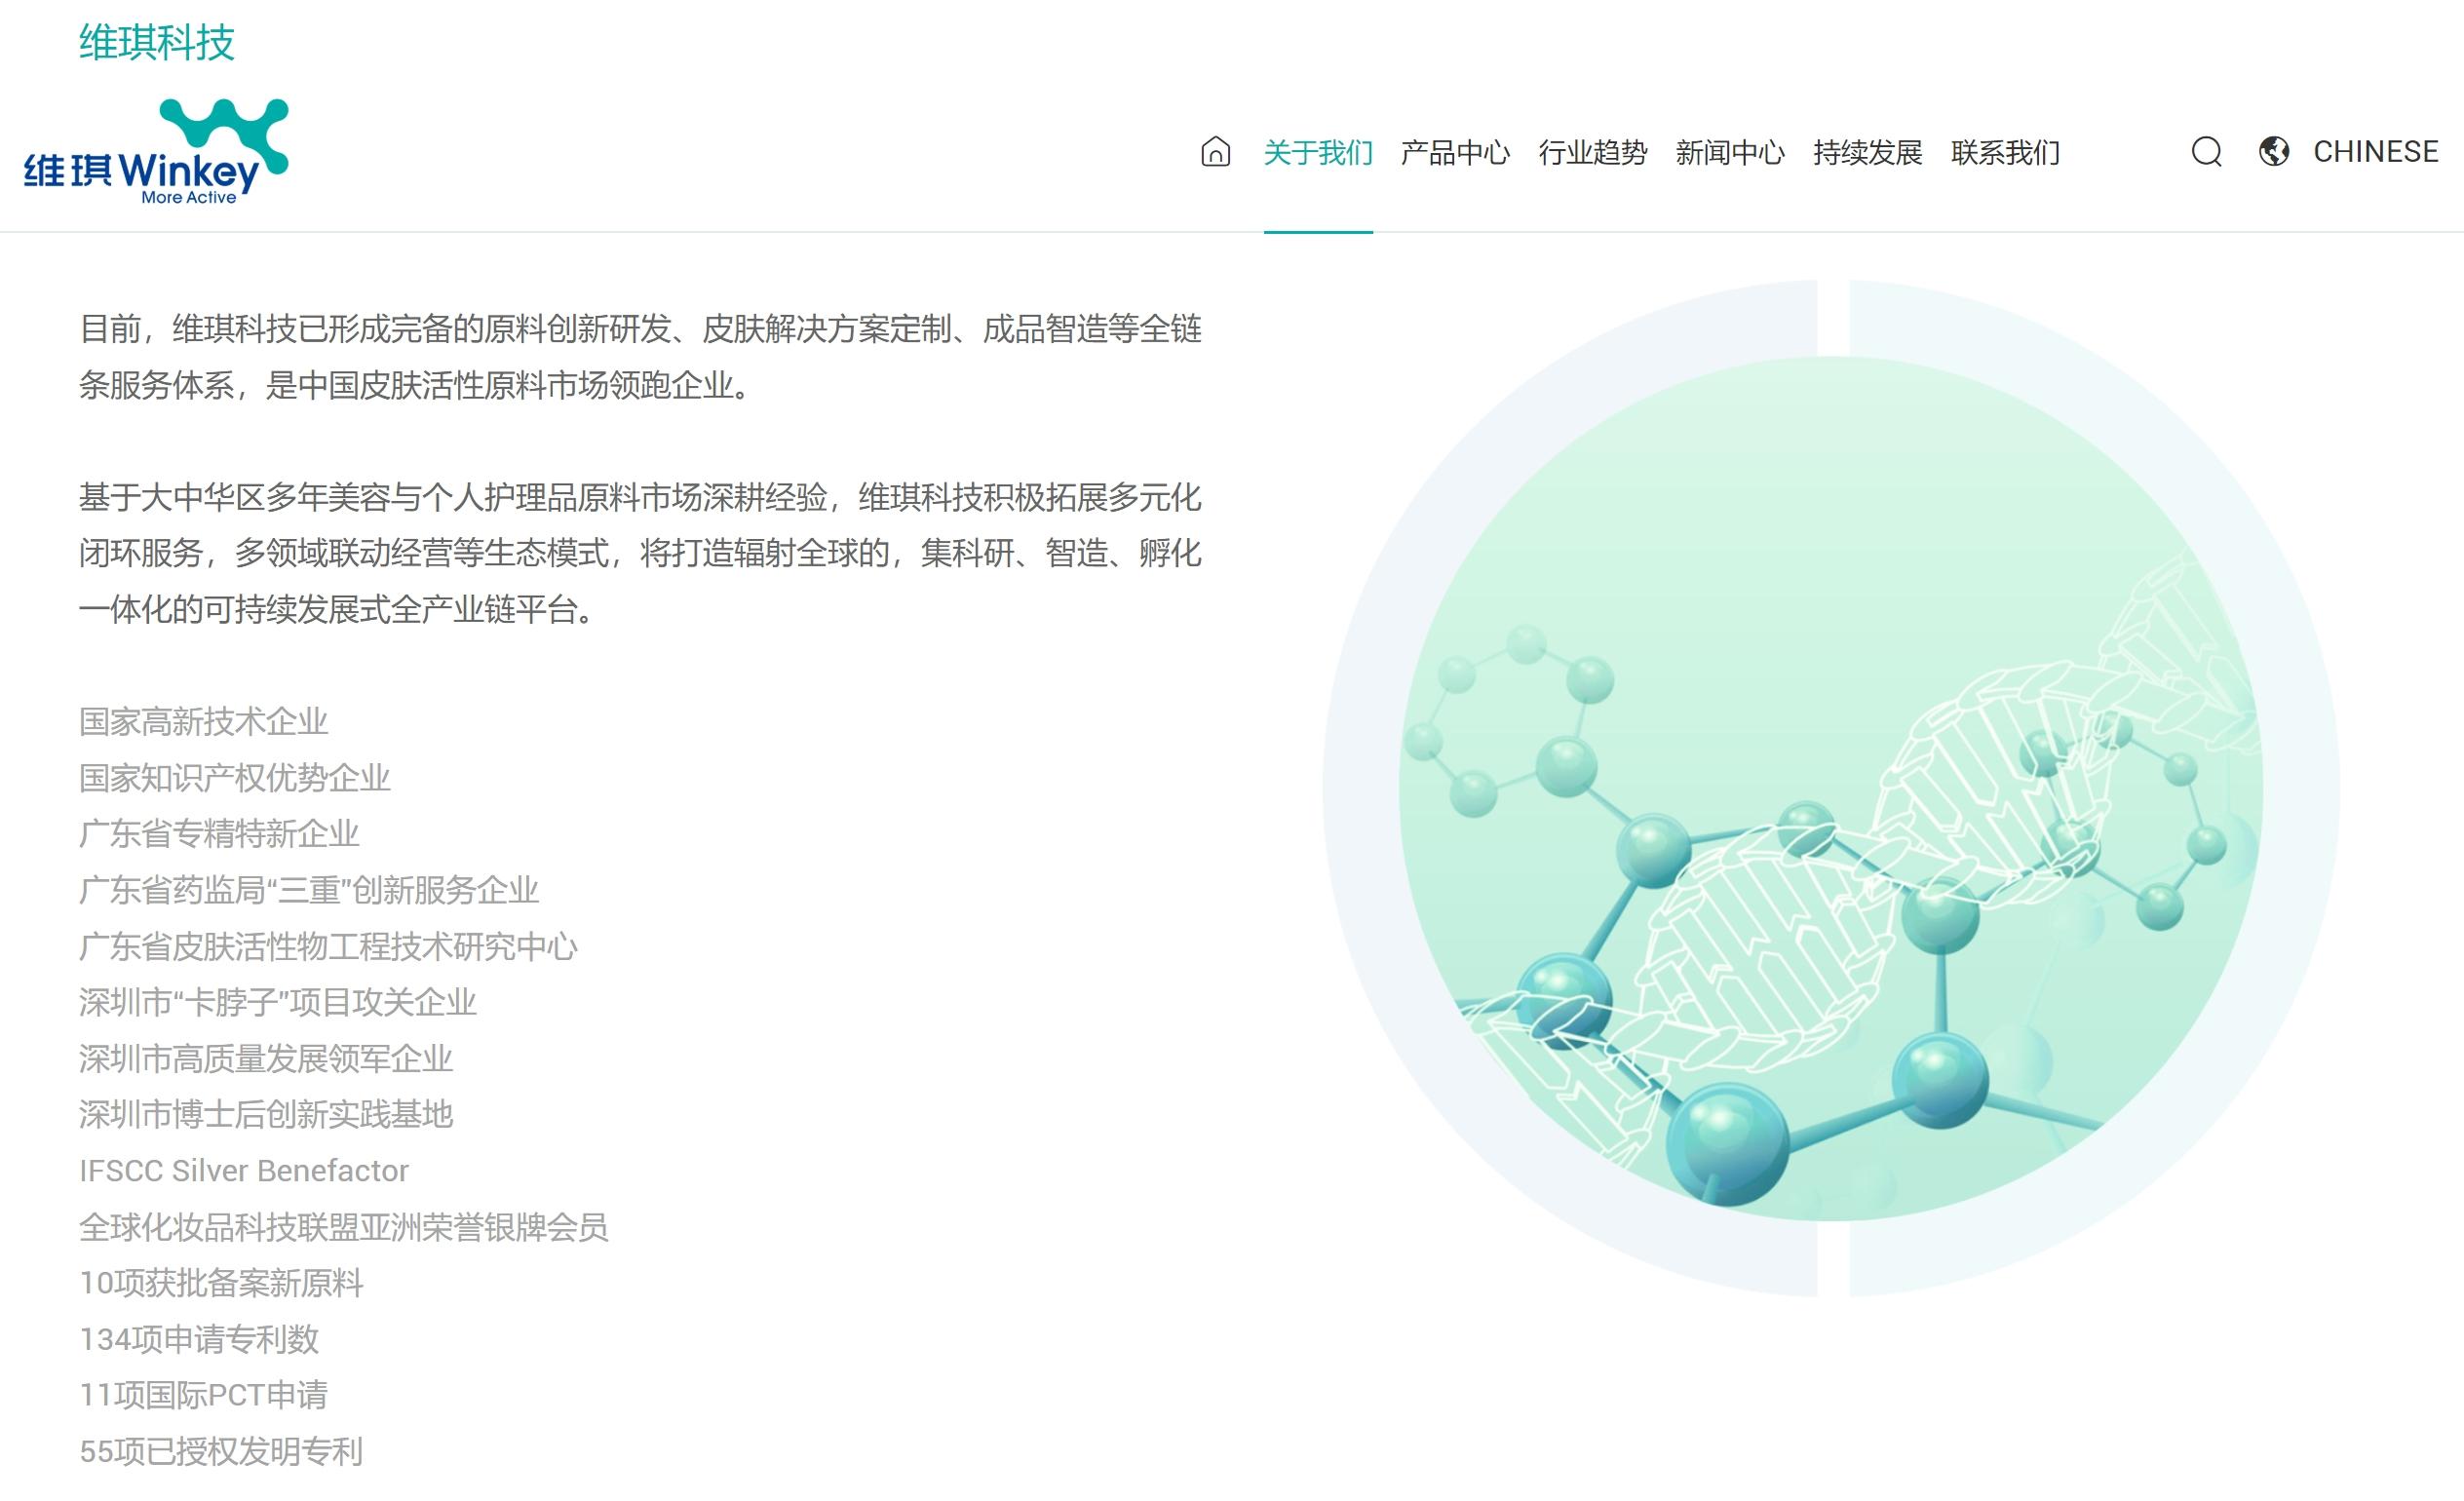Viewport: 2464px width, 1501px height.
Task: Click the IFSCC Silver Benefactor entry
Action: click(x=244, y=1171)
